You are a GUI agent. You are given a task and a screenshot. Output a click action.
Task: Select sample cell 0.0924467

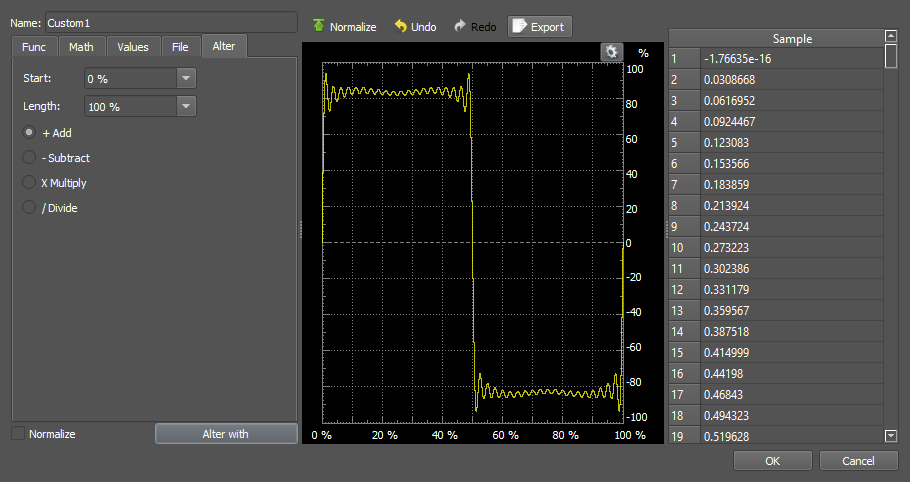[x=792, y=122]
